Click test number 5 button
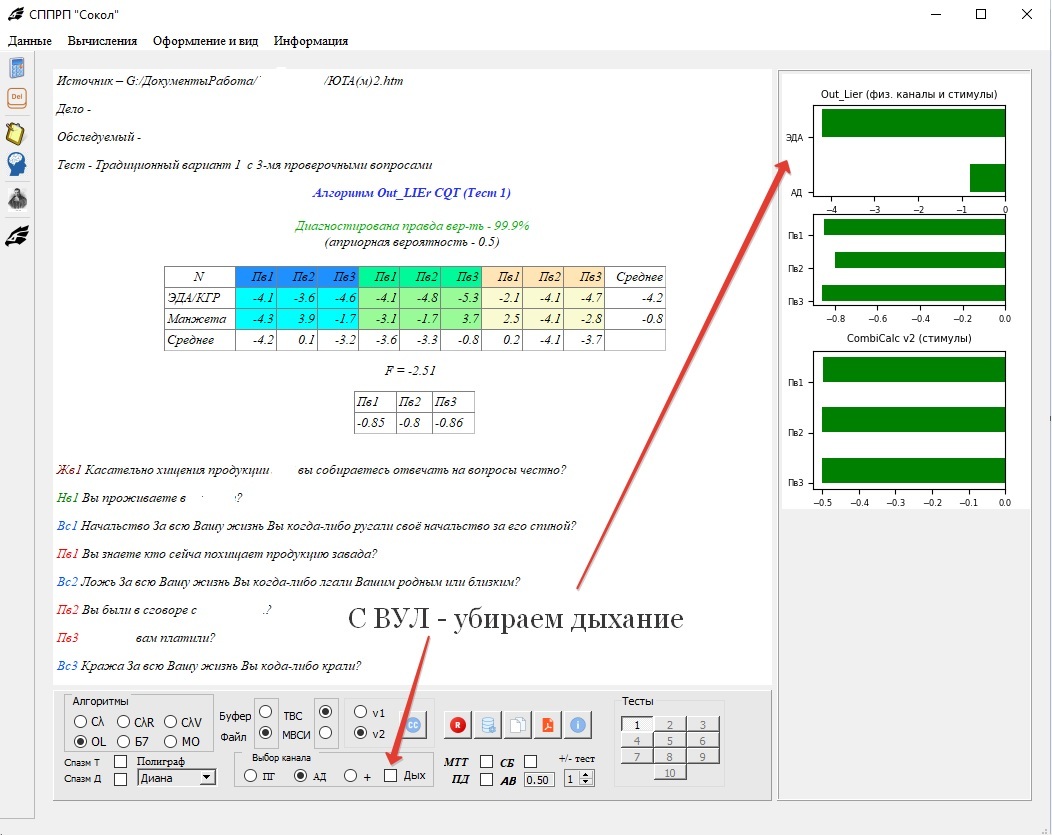 click(x=669, y=741)
